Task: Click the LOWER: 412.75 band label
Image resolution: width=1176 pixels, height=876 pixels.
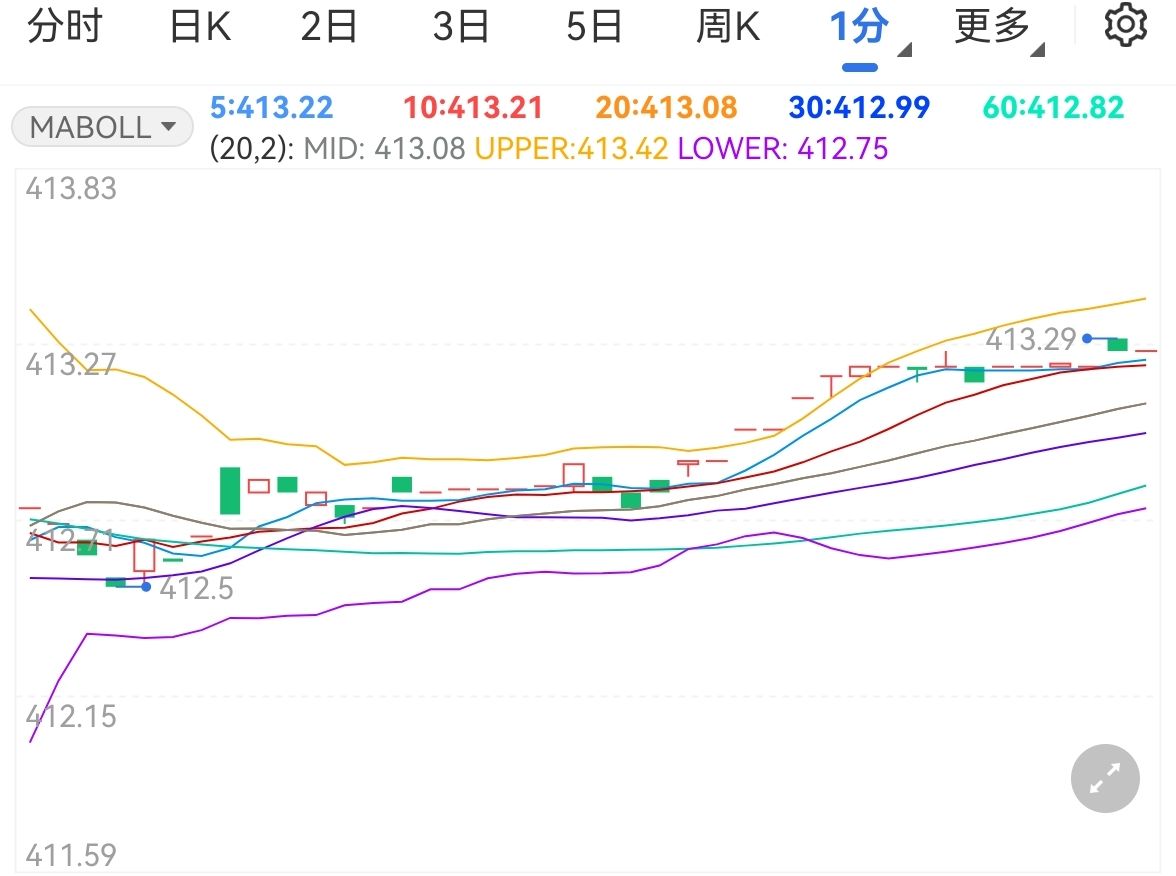Action: (x=783, y=148)
